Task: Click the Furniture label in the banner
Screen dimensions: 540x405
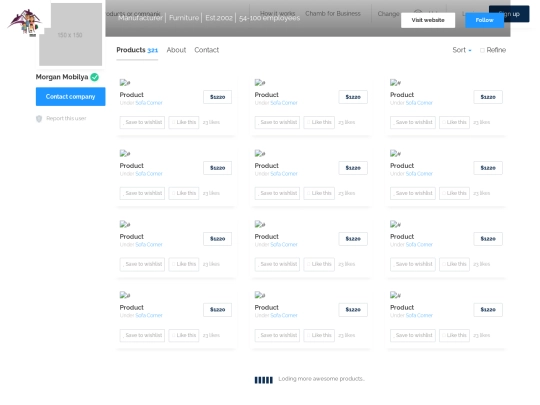Action: (184, 18)
